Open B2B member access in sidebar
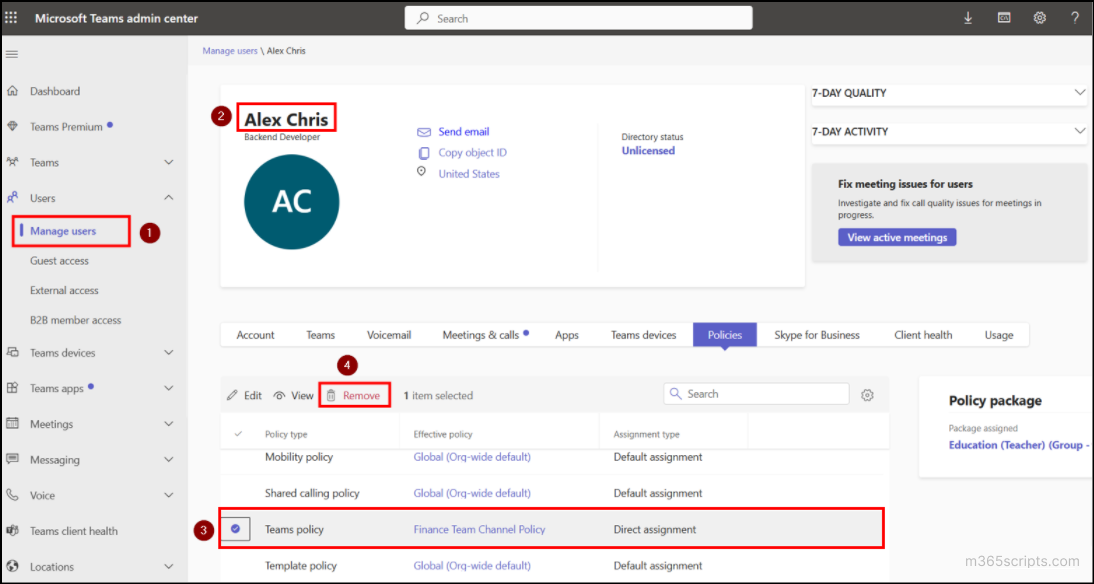The height and width of the screenshot is (584, 1094). (x=75, y=320)
